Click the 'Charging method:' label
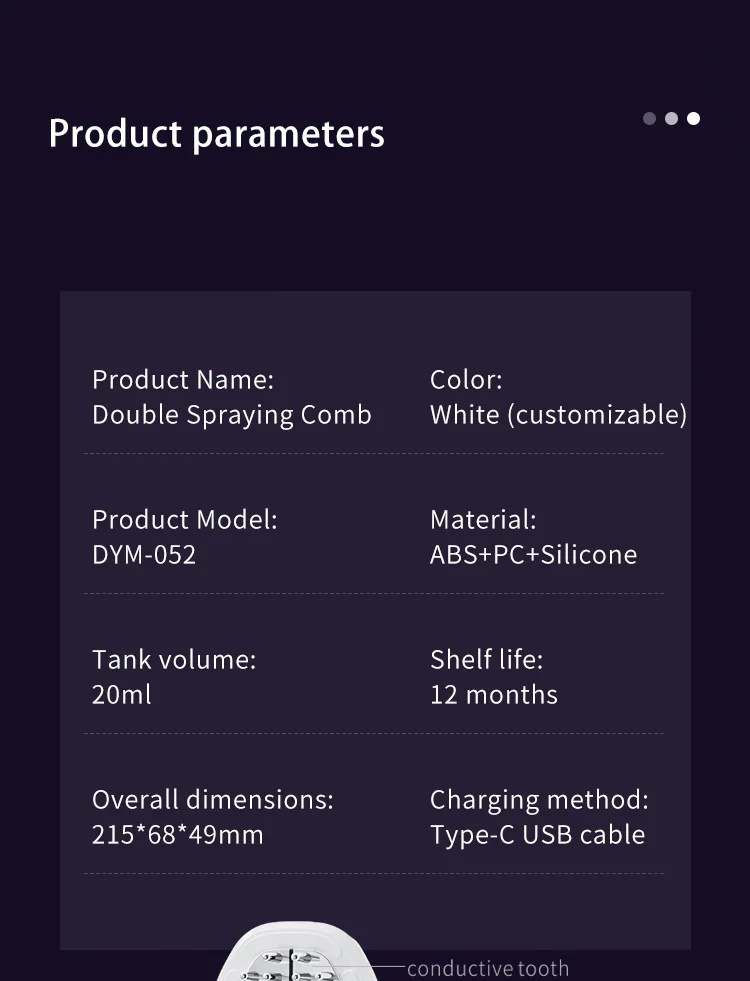 [539, 800]
